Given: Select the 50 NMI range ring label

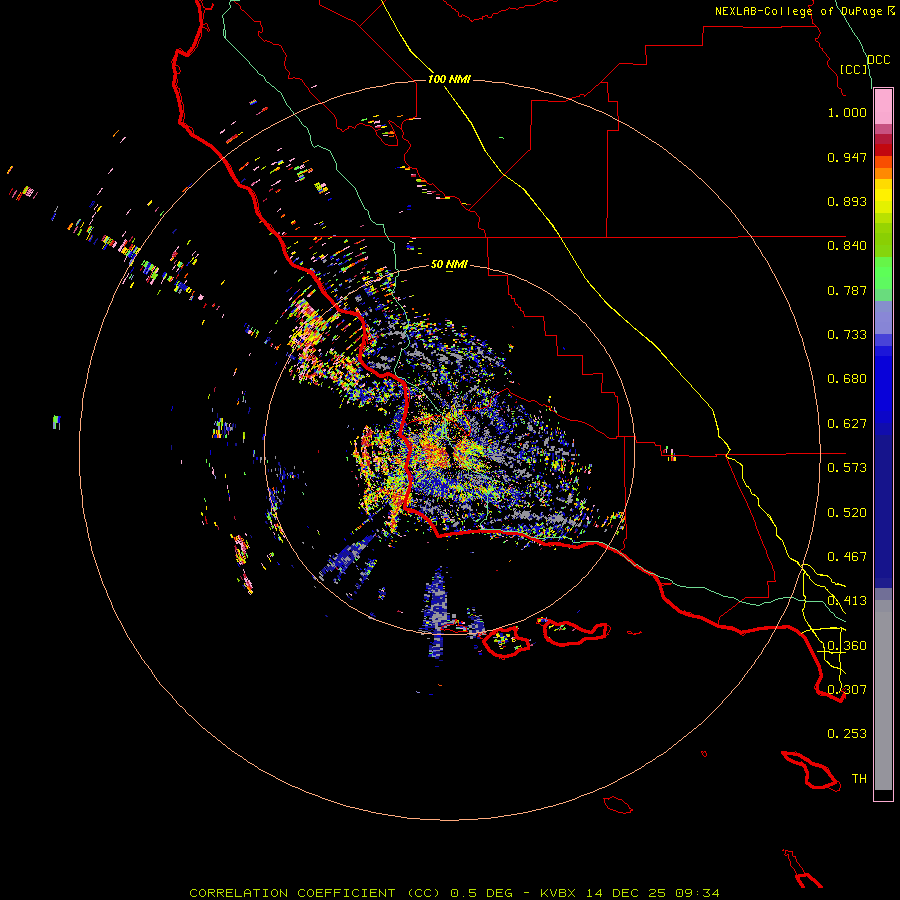Looking at the screenshot, I should point(449,264).
